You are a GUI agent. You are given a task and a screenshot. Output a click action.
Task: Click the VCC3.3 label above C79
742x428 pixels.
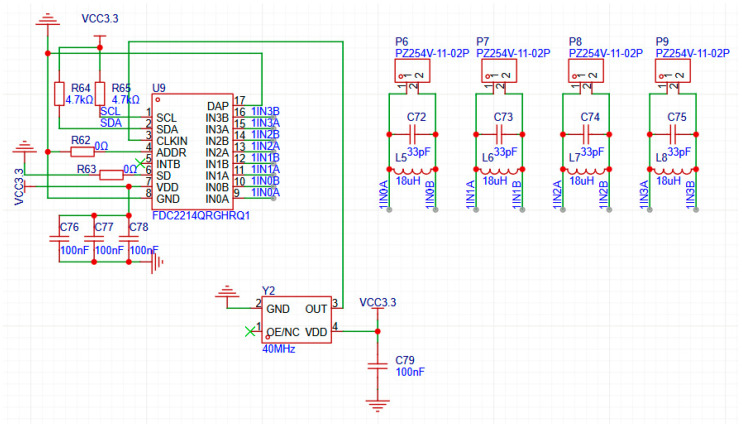(x=378, y=303)
